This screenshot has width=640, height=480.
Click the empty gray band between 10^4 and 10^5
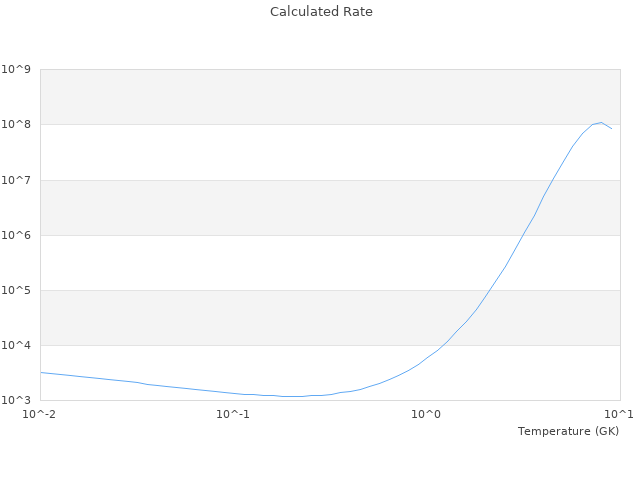[250, 317]
